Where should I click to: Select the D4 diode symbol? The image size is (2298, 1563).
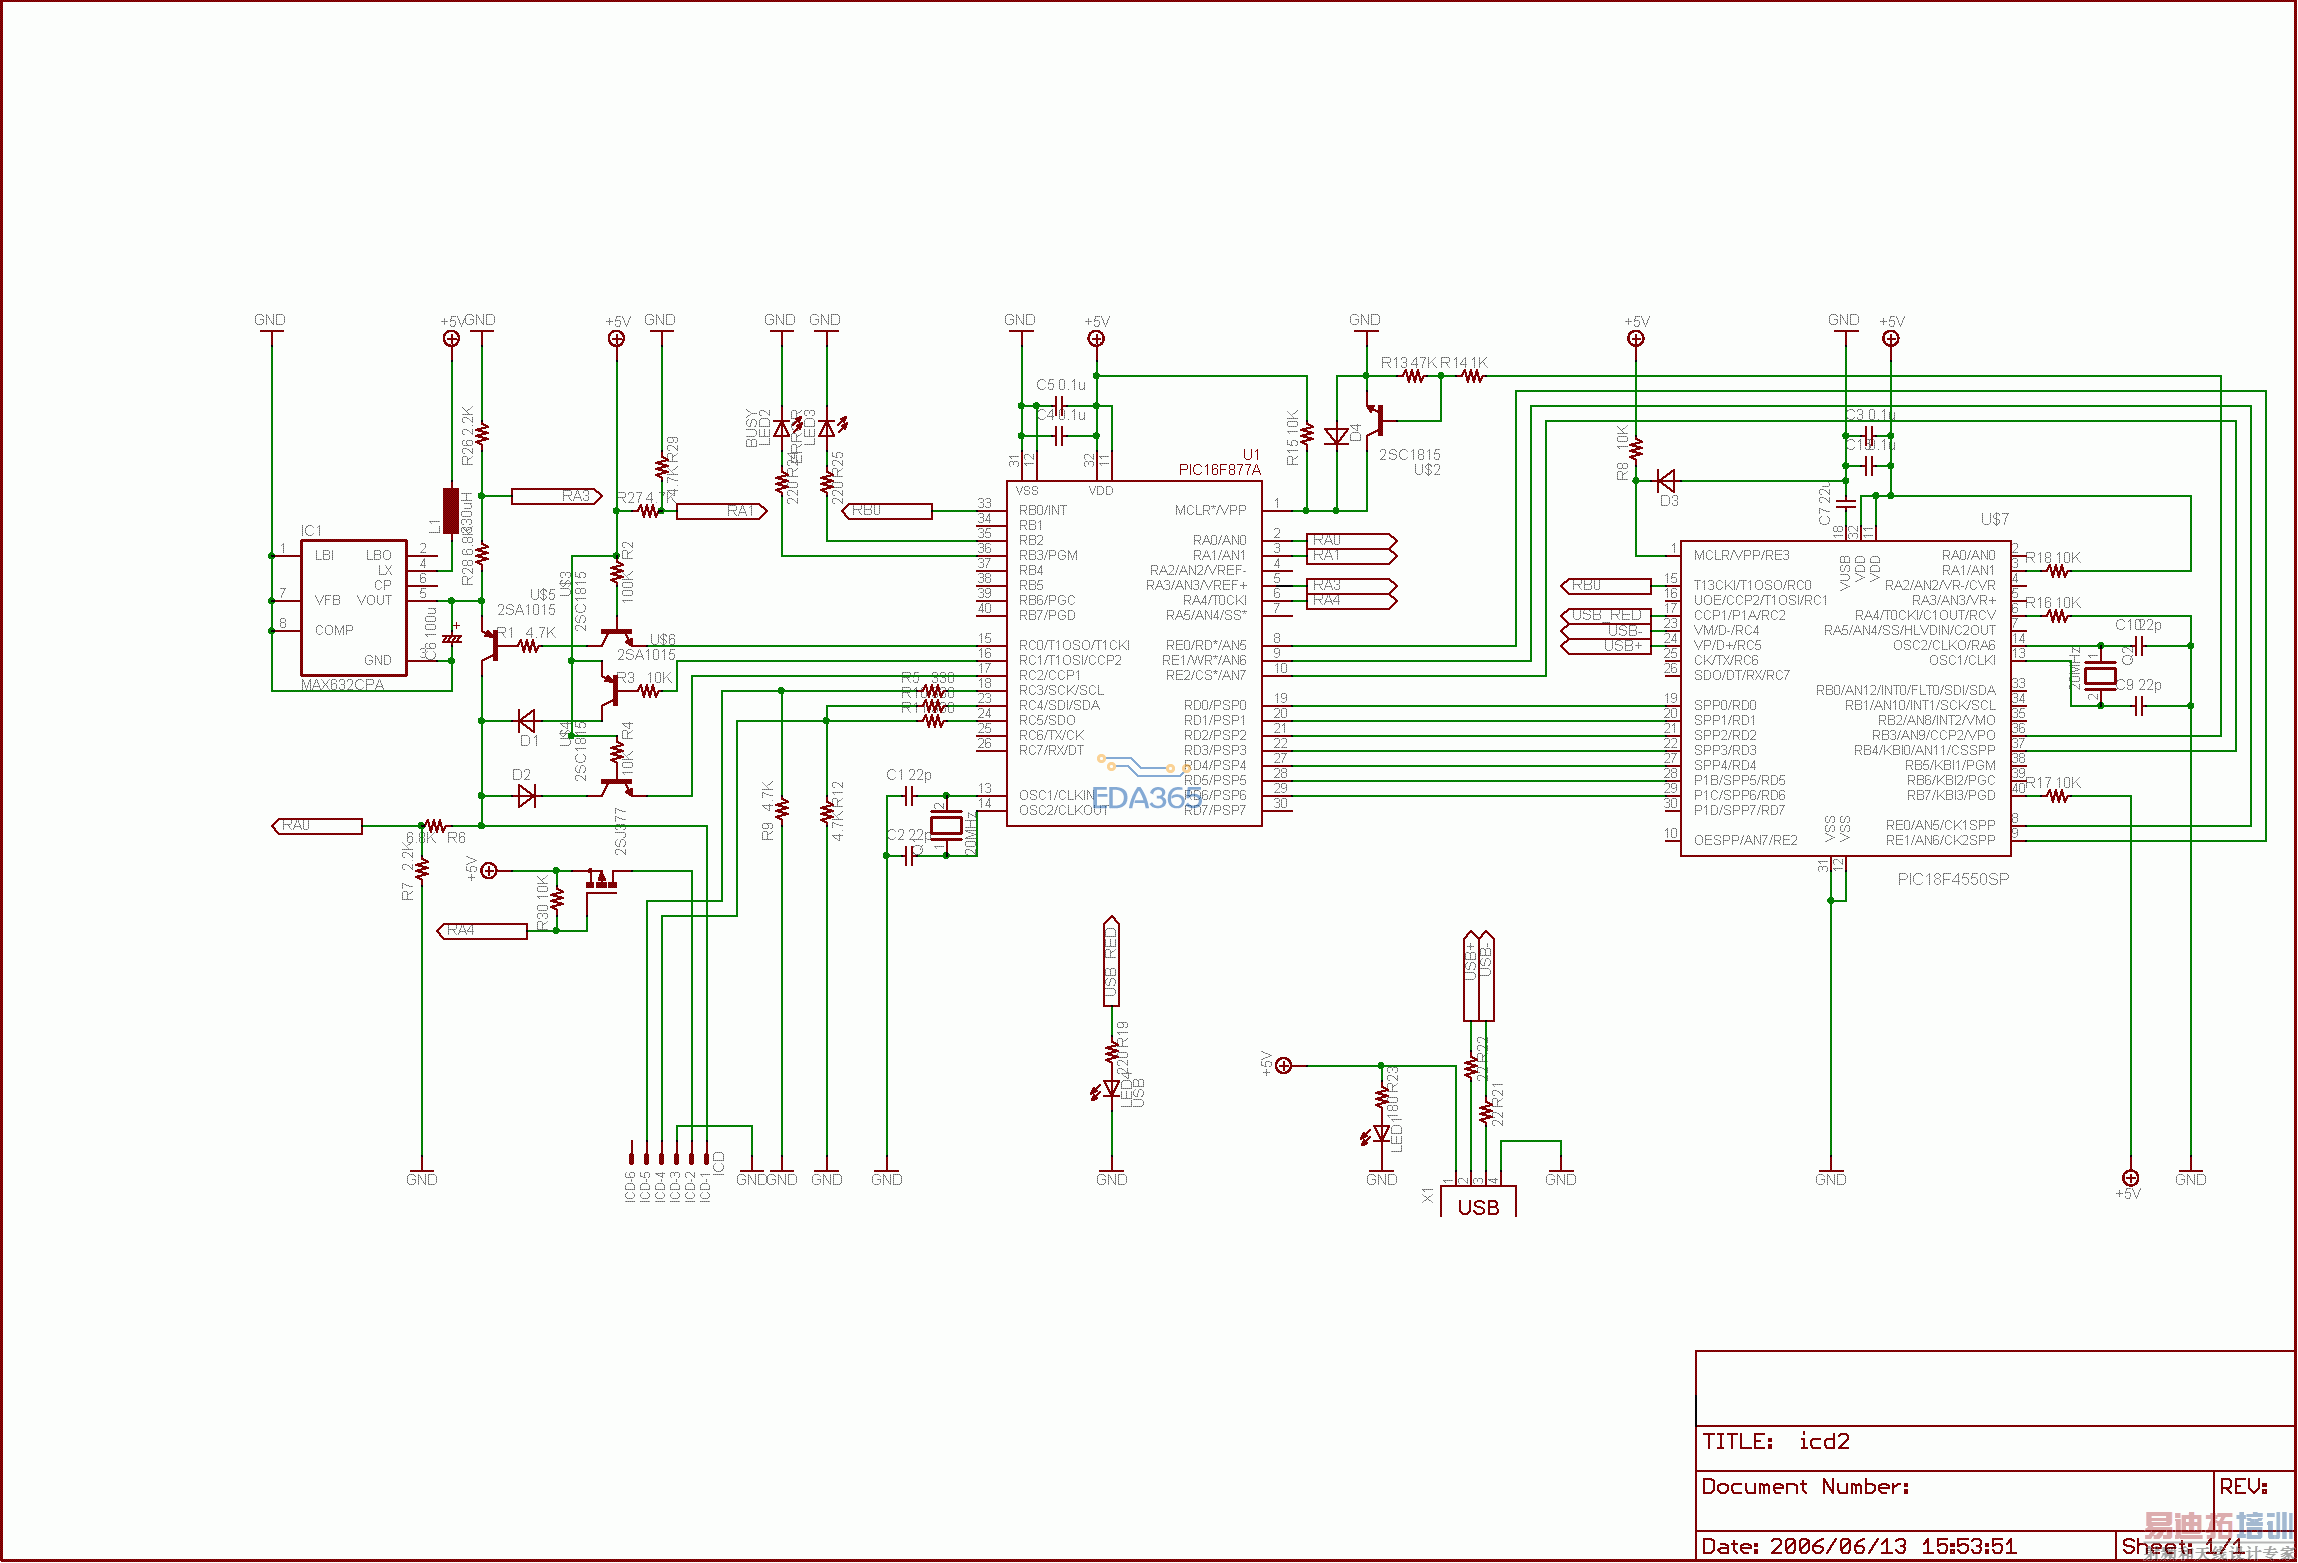tap(1336, 436)
